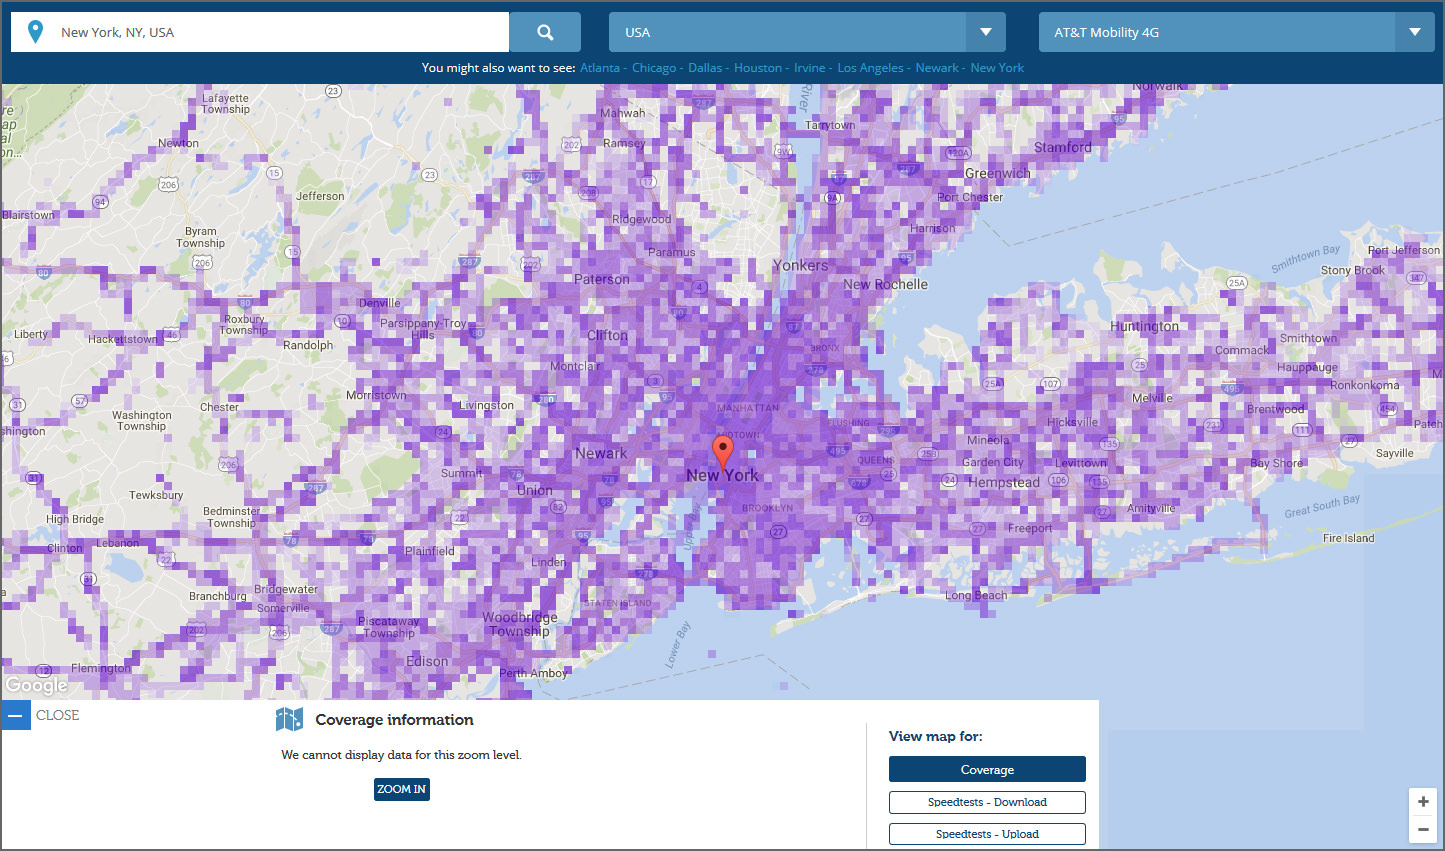Viewport: 1445px width, 851px height.
Task: Click the red map marker on New York
Action: coord(722,451)
